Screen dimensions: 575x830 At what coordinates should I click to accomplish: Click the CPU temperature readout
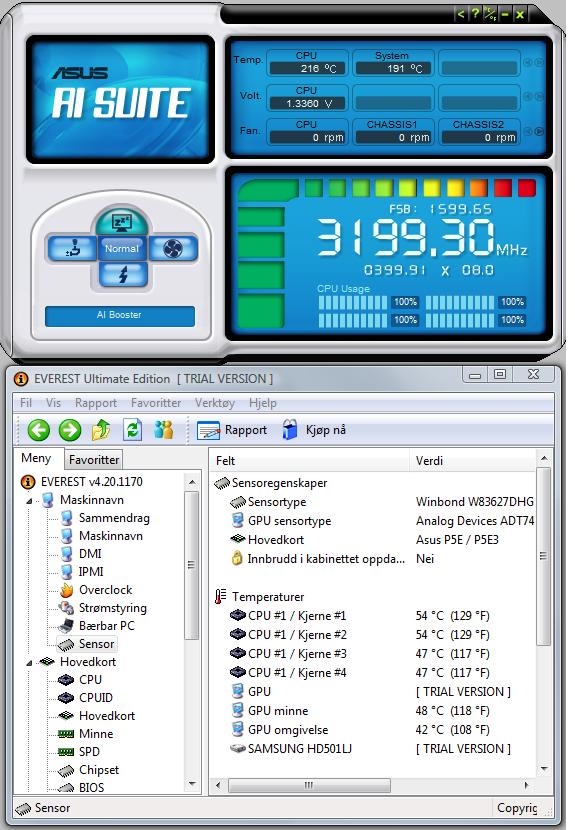tap(307, 69)
